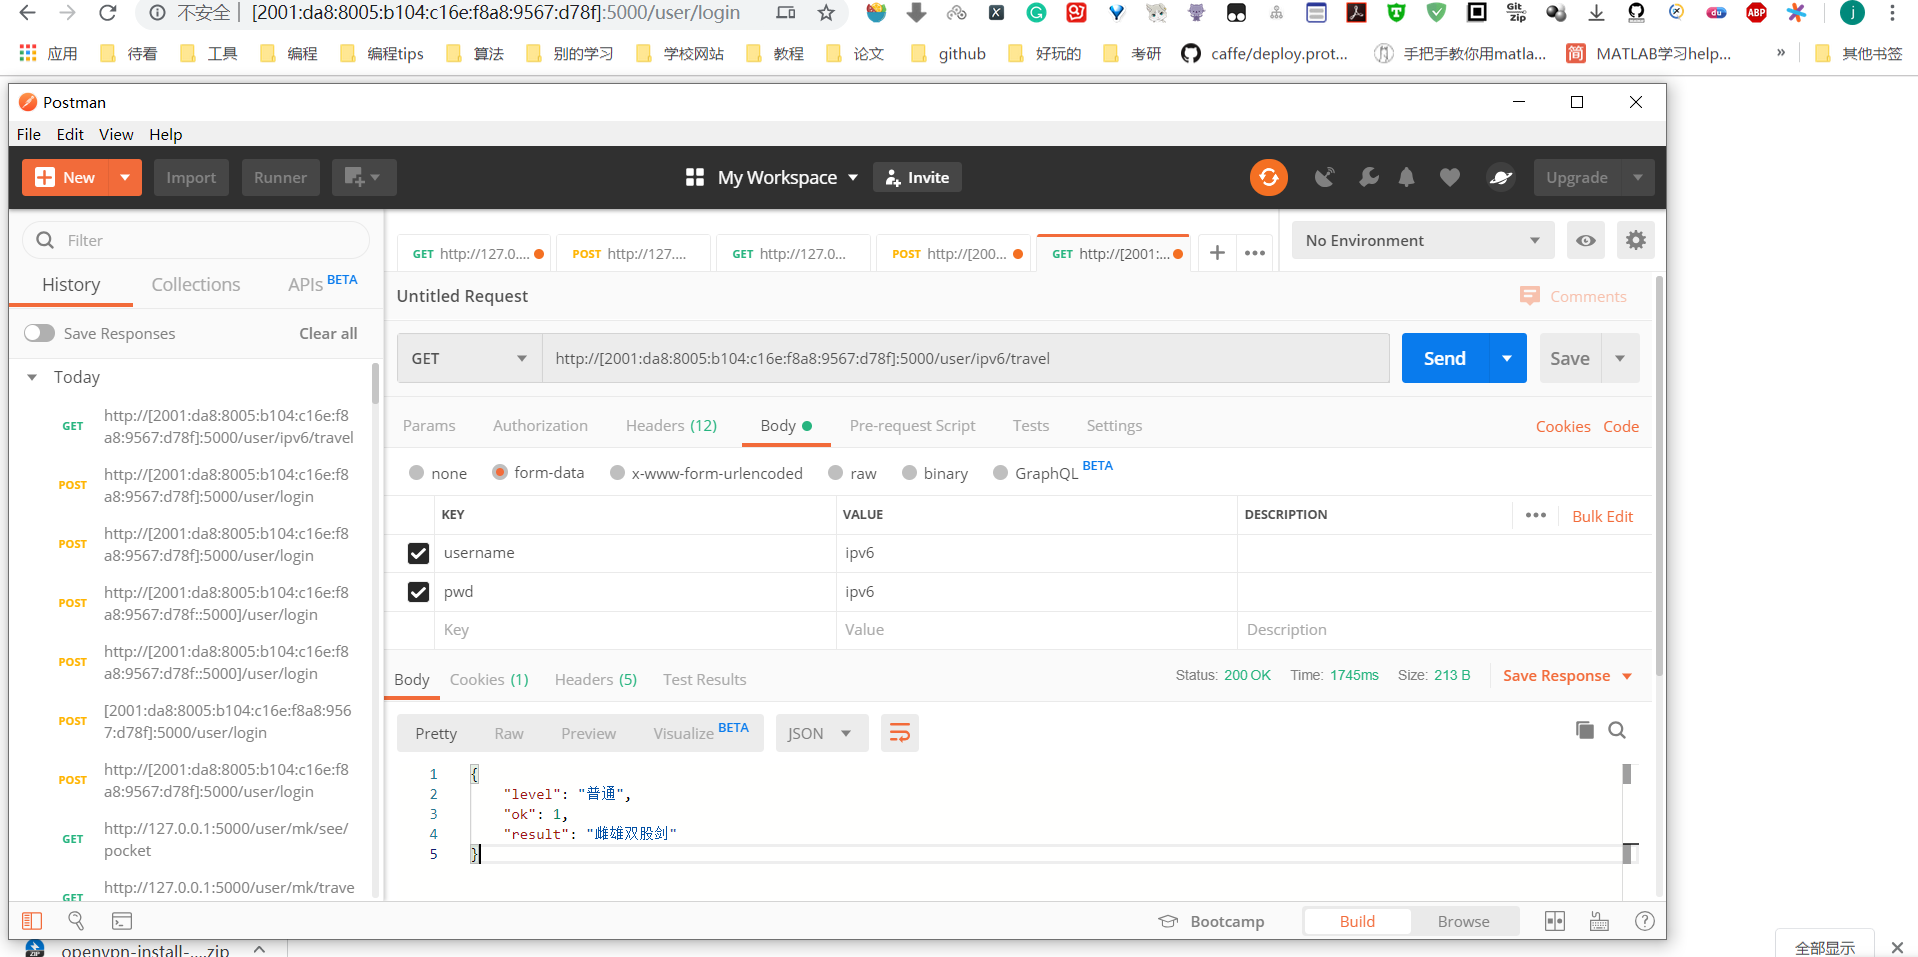This screenshot has height=957, width=1918.
Task: Toggle the Save Responses switch
Action: (x=40, y=333)
